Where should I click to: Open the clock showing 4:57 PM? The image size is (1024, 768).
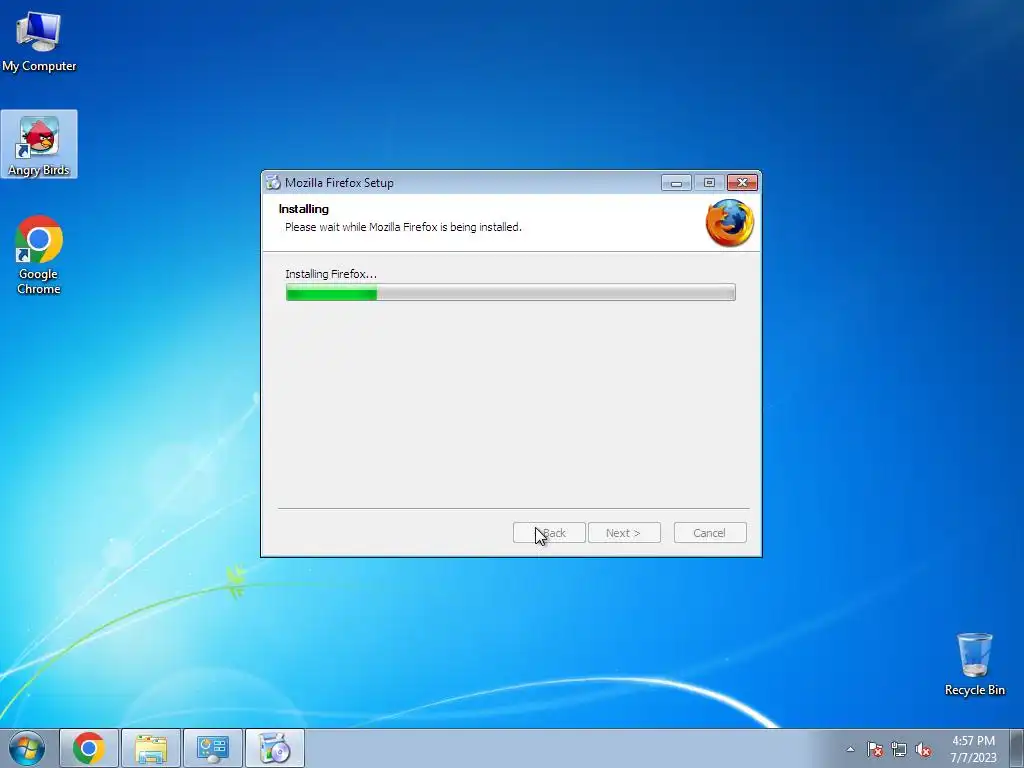tap(973, 749)
